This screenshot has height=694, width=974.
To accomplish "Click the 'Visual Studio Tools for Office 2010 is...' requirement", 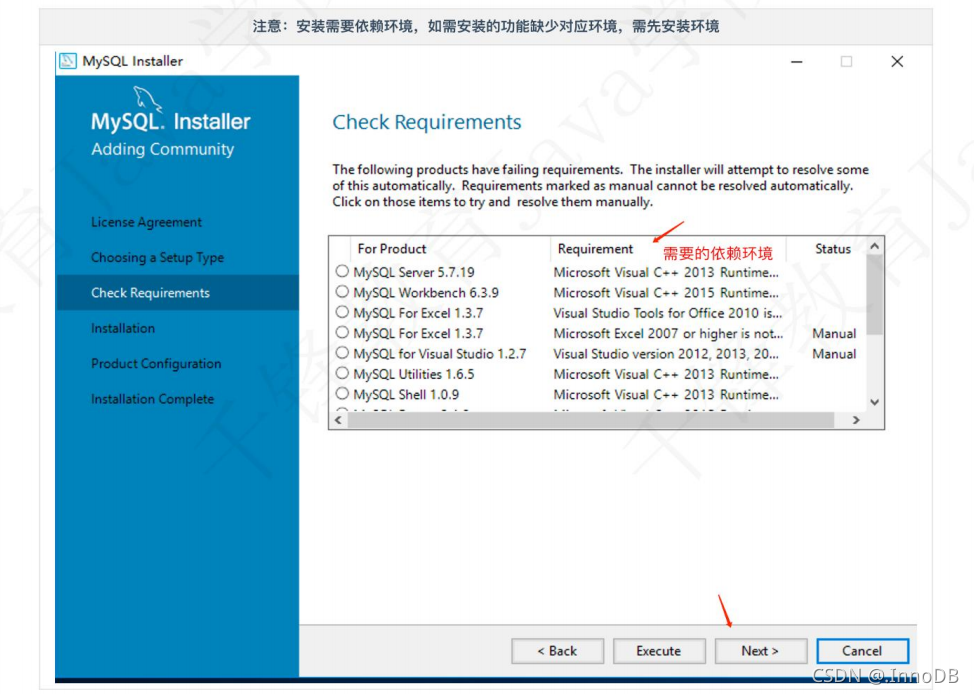I will pos(668,313).
